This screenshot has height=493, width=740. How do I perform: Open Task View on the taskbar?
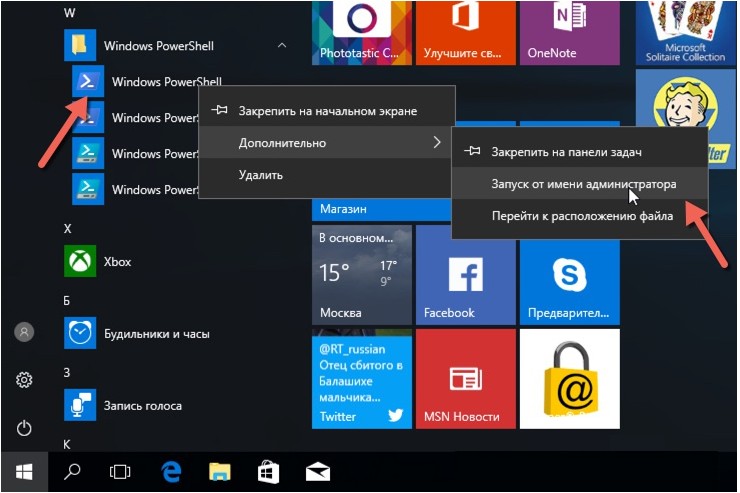[120, 472]
